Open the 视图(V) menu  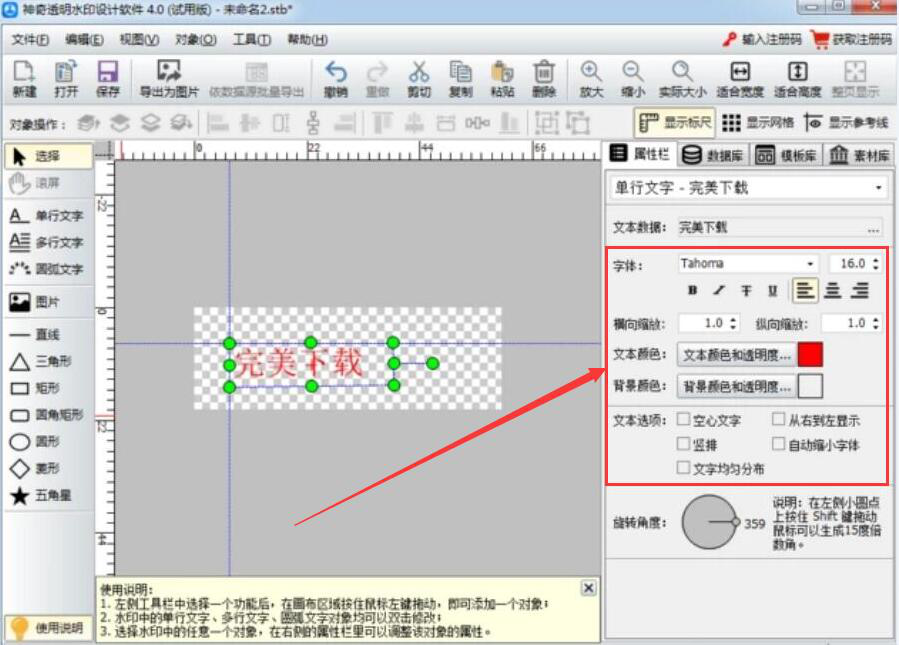[x=139, y=40]
